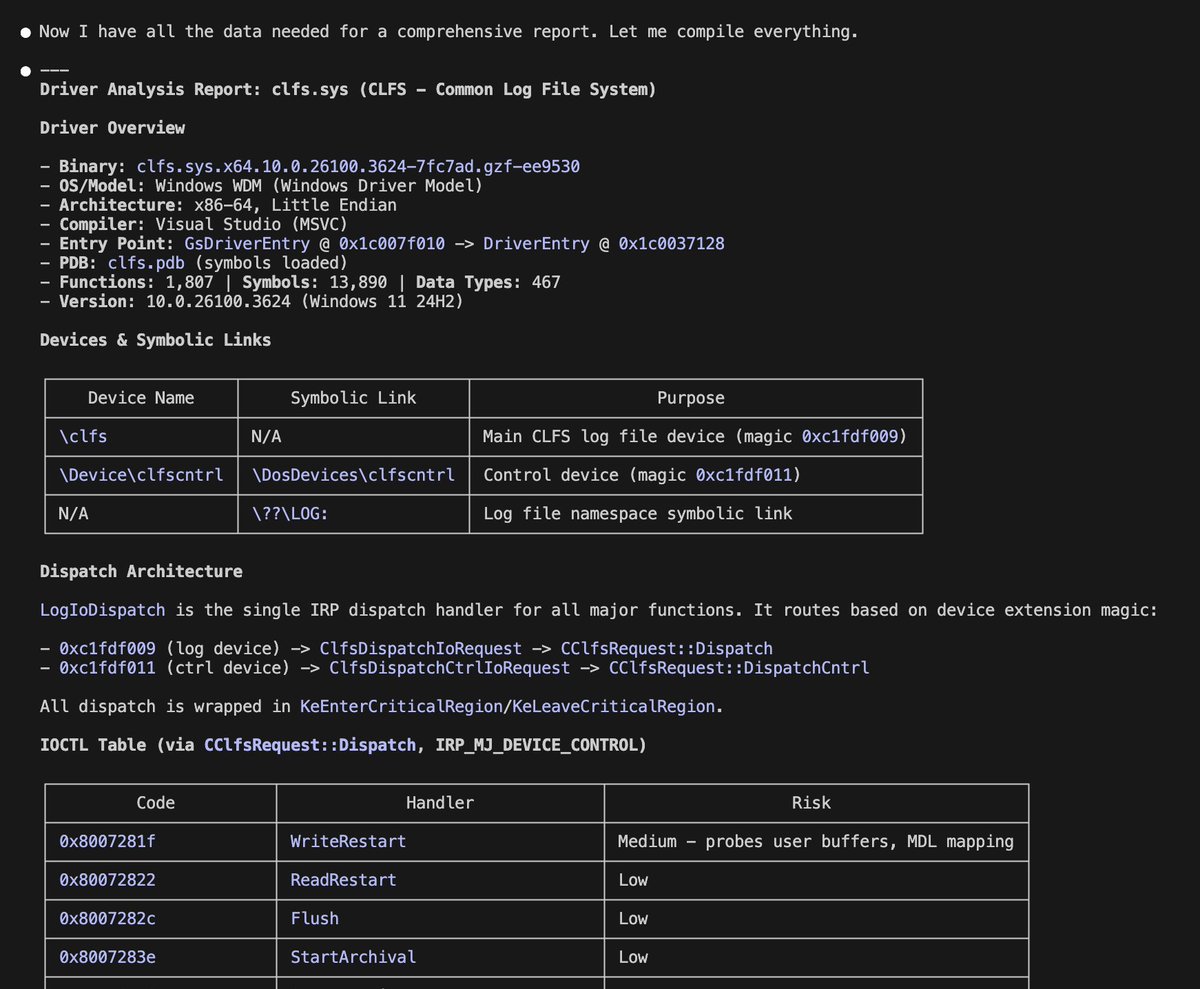Select the IOCTL code 0x80072822
Screen dimensions: 1200x989
pyautogui.click(x=107, y=879)
